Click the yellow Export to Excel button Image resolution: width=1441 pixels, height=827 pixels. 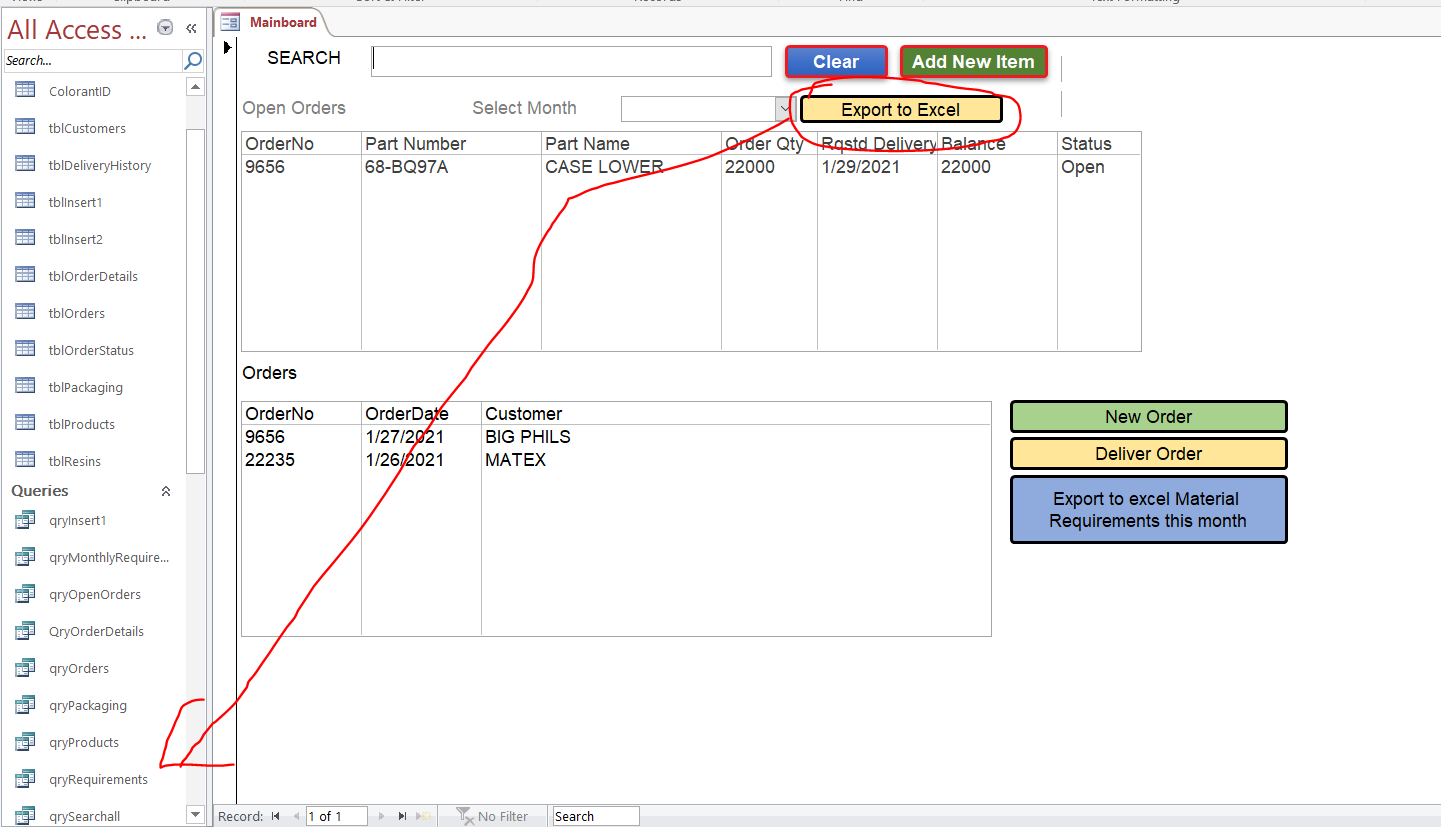pos(901,110)
